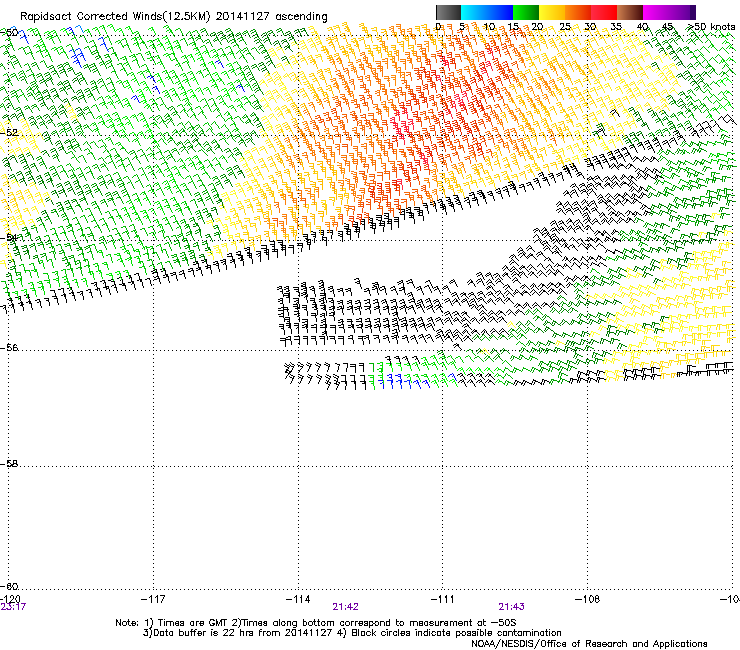Select the gray 0-5 knots color segment
The image size is (740, 650).
[x=448, y=12]
